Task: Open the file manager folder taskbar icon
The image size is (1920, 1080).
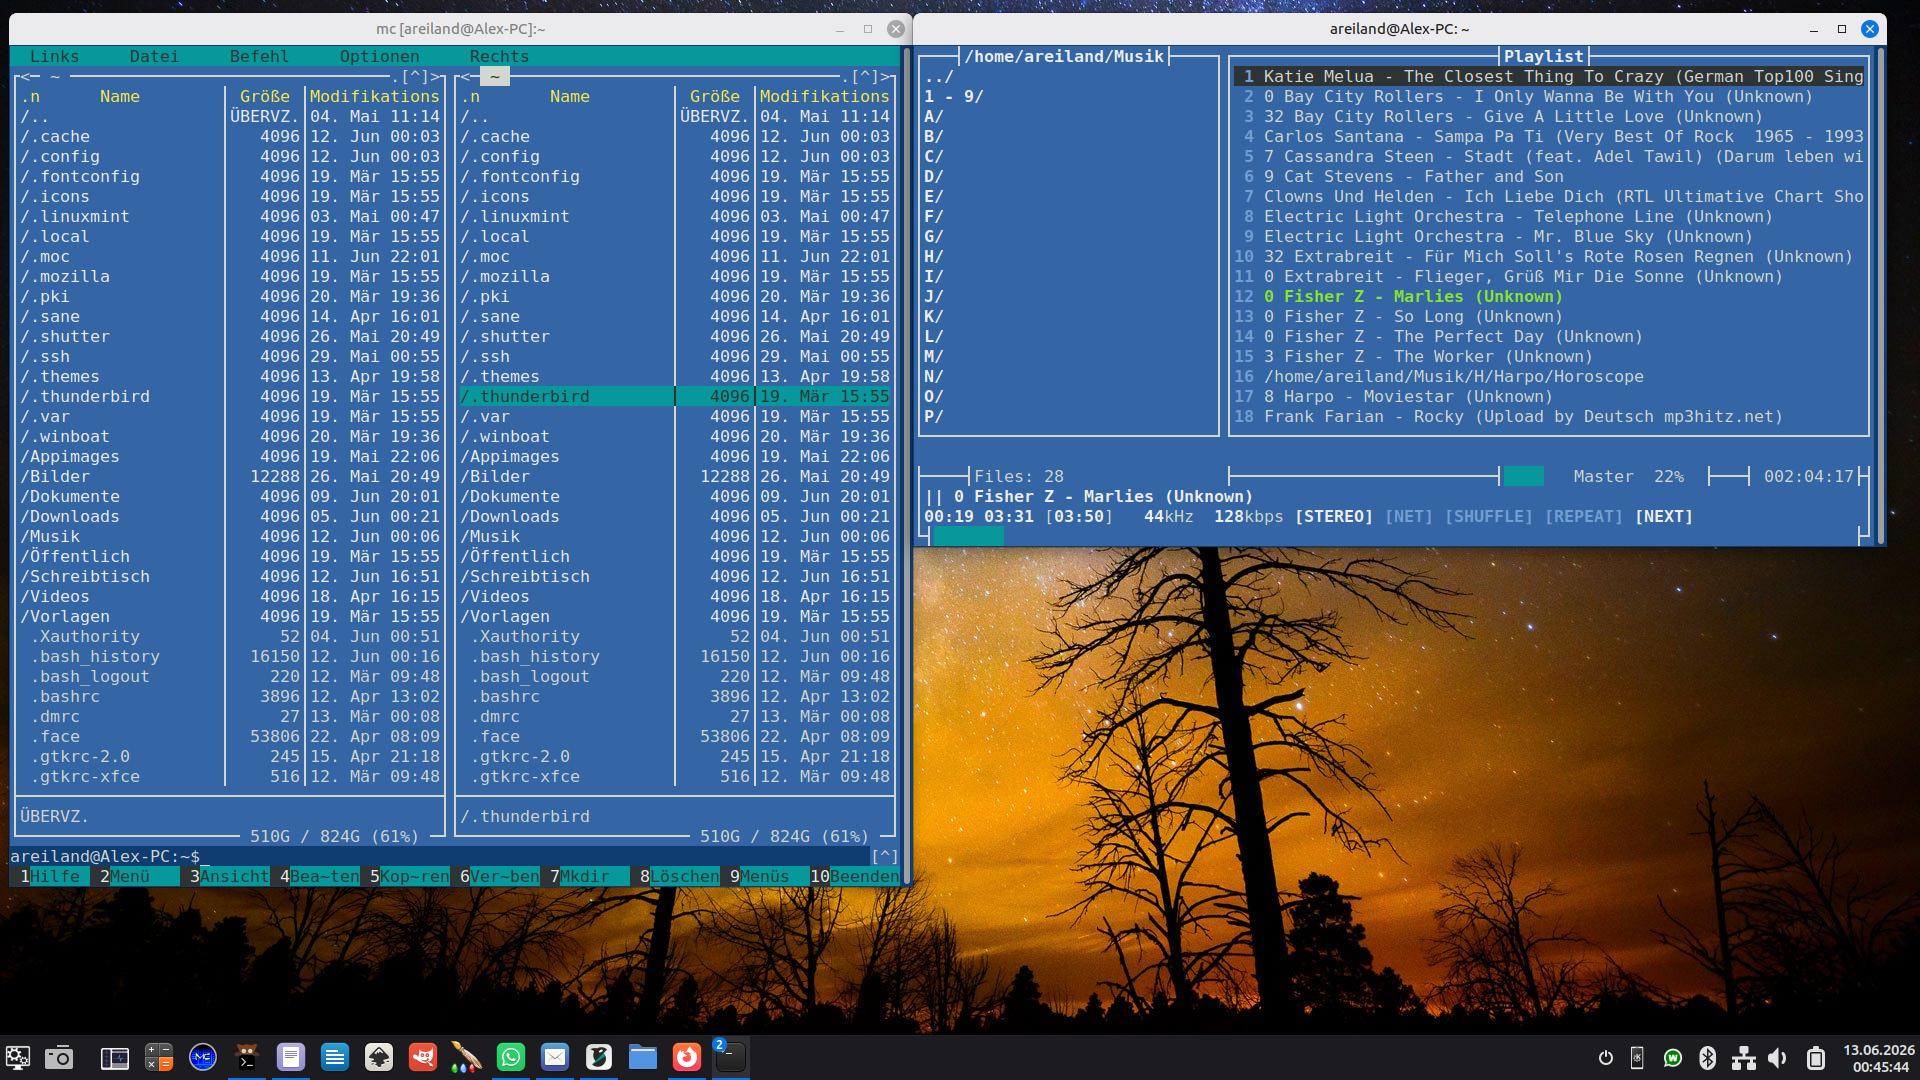Action: pyautogui.click(x=643, y=1057)
